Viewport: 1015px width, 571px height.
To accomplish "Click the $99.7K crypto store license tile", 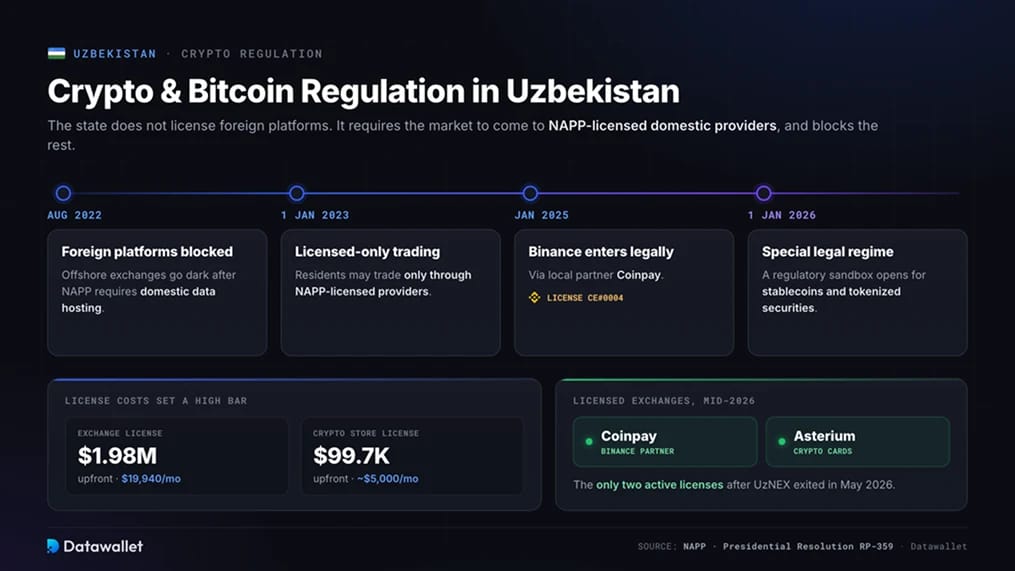I will click(412, 456).
